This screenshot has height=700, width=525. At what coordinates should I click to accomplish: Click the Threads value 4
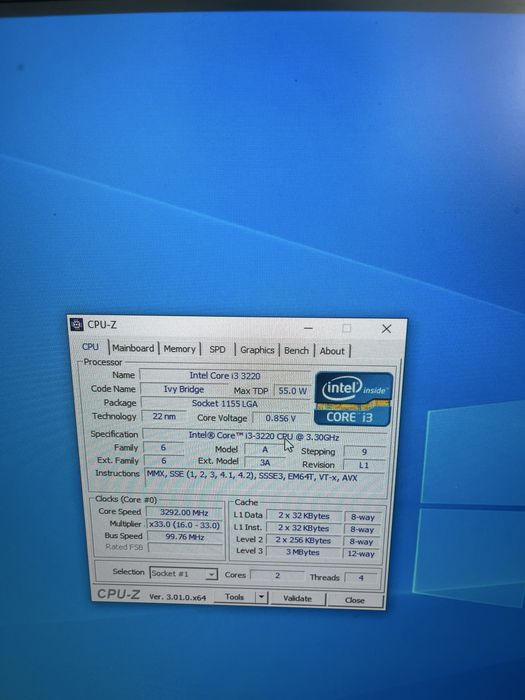tap(361, 578)
